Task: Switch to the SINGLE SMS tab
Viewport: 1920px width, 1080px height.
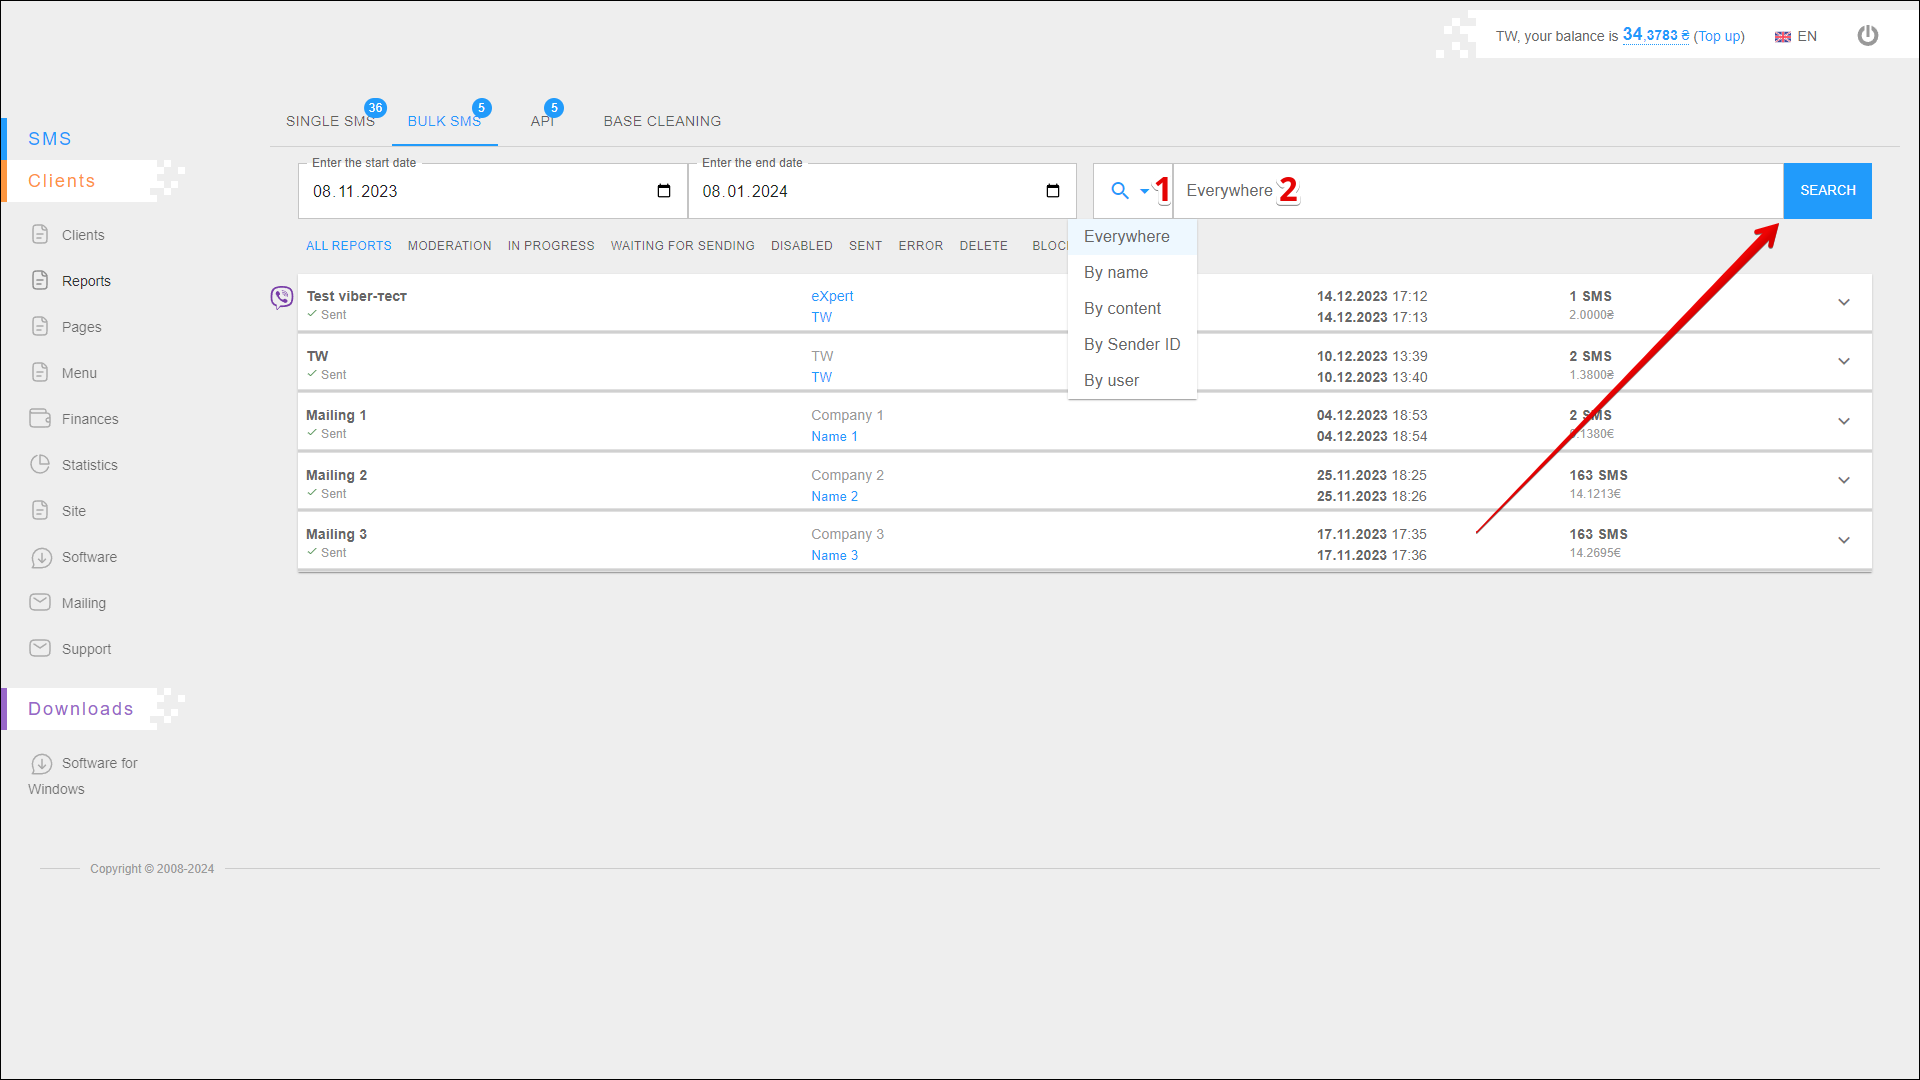Action: 330,121
